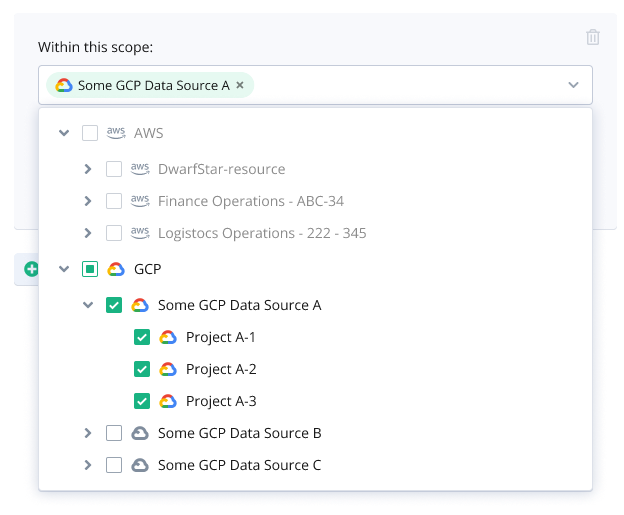
Task: Select the Some GCP Data Source C label
Action: tap(239, 465)
